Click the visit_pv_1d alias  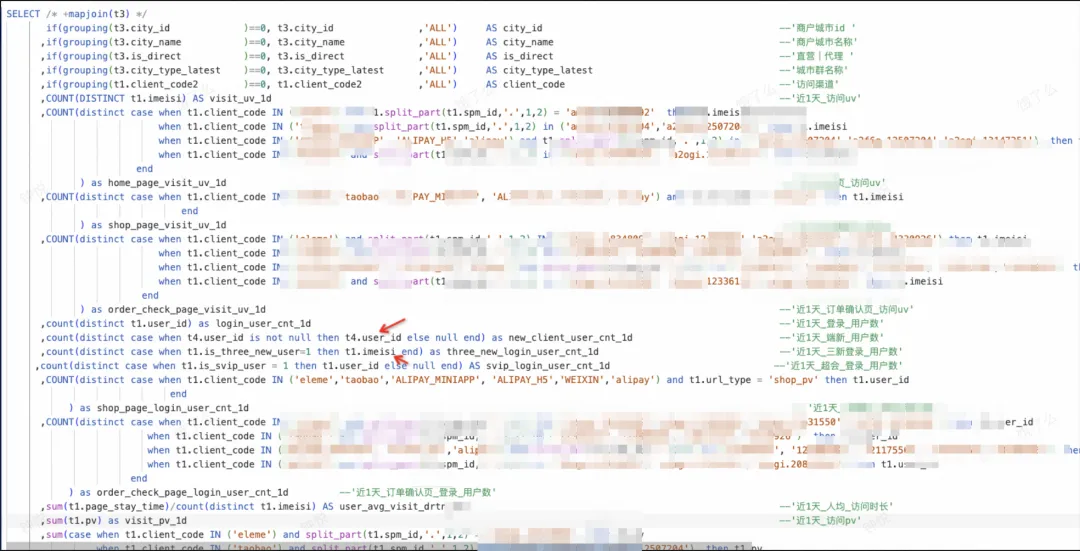point(158,521)
